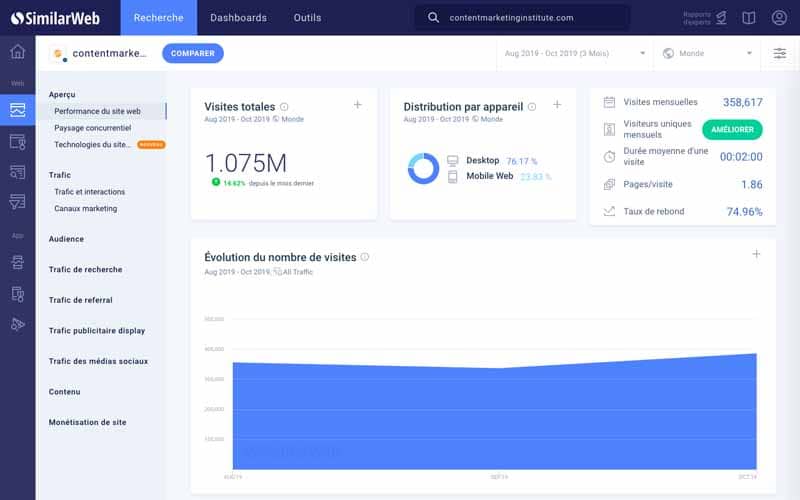Click the Desktop 76.17 % value

click(521, 161)
